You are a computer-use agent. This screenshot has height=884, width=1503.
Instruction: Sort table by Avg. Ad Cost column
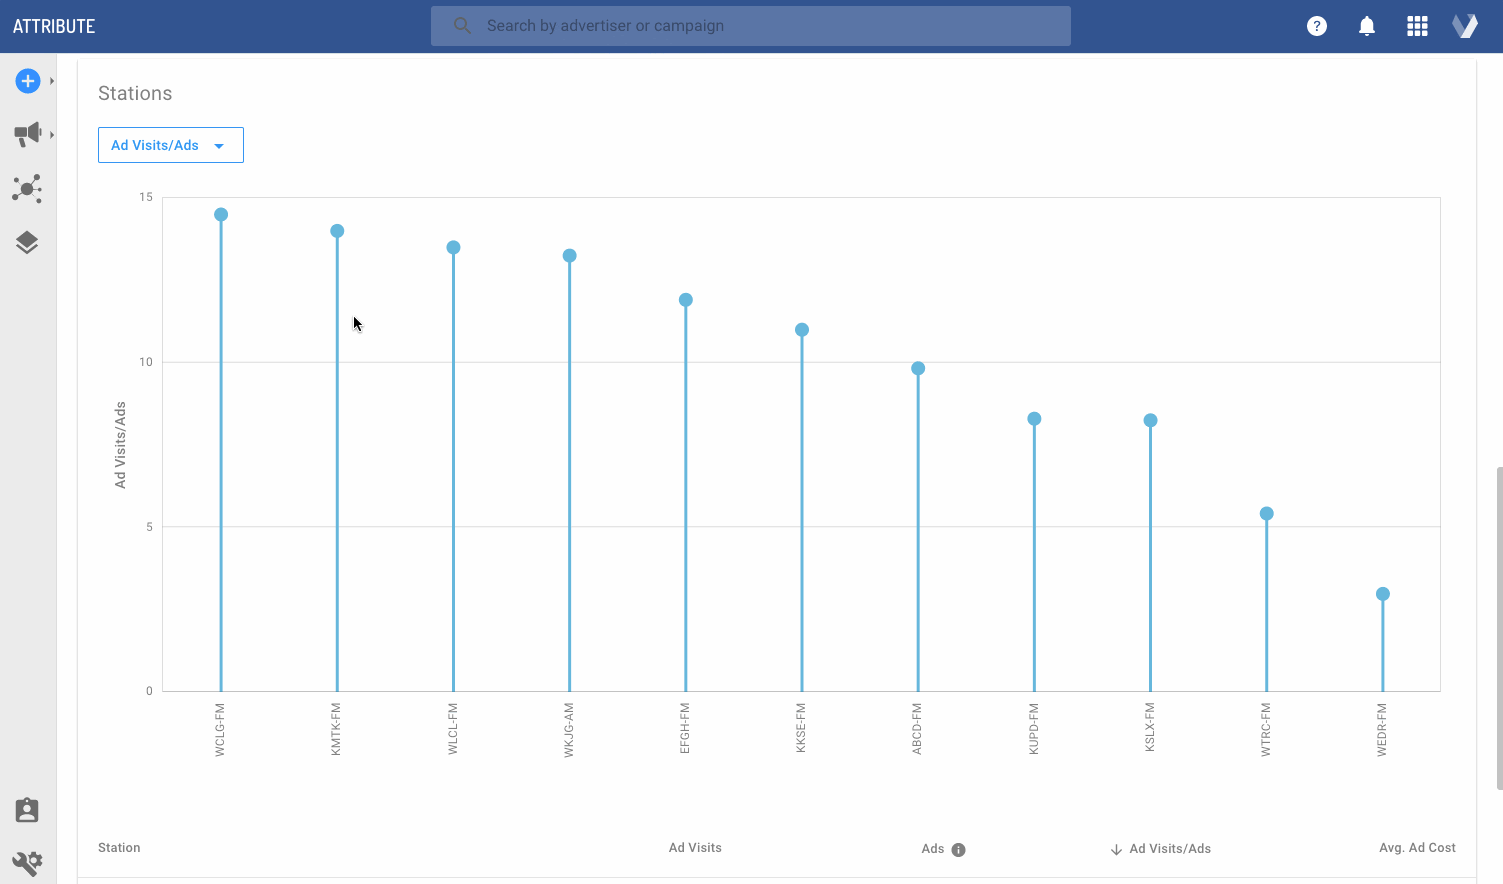(1417, 848)
